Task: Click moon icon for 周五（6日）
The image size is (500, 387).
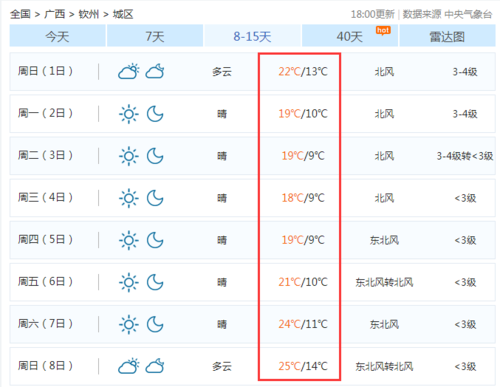Action: (x=155, y=283)
